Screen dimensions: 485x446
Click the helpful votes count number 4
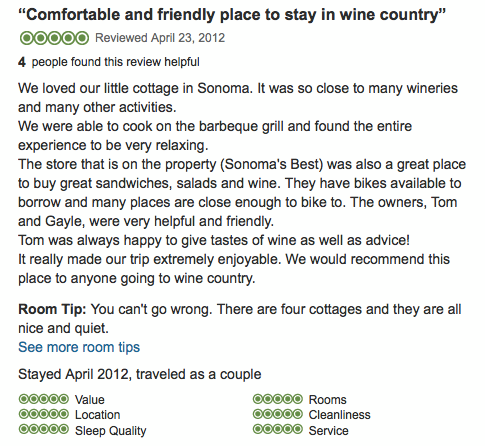point(22,62)
